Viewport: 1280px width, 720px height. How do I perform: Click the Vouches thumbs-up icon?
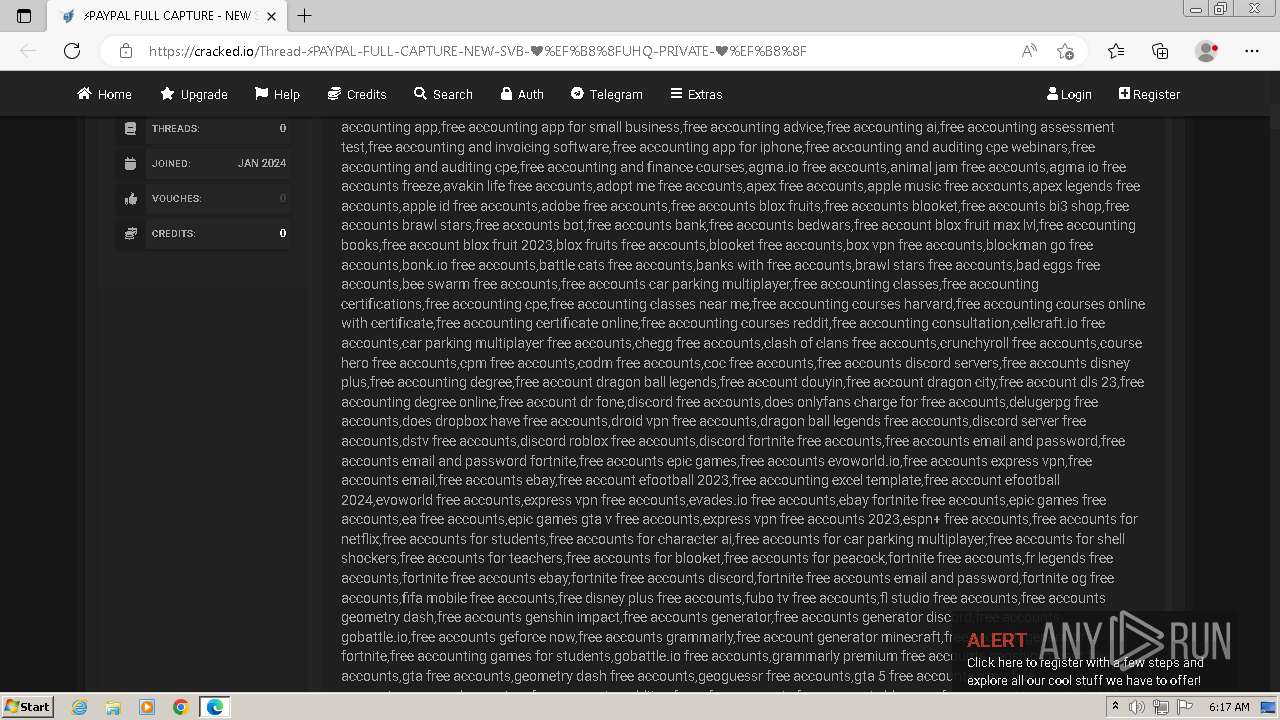(x=130, y=198)
